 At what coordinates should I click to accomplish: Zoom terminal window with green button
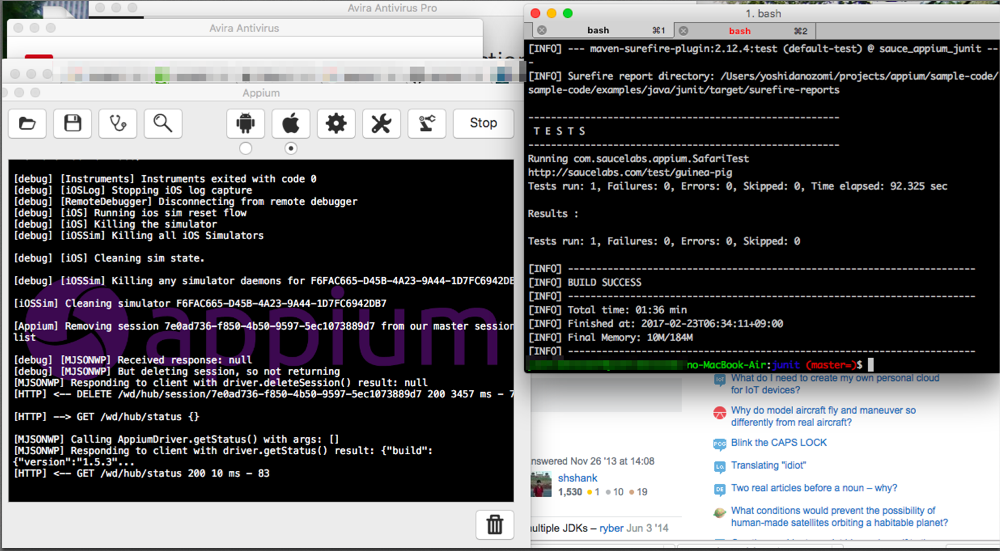point(568,13)
